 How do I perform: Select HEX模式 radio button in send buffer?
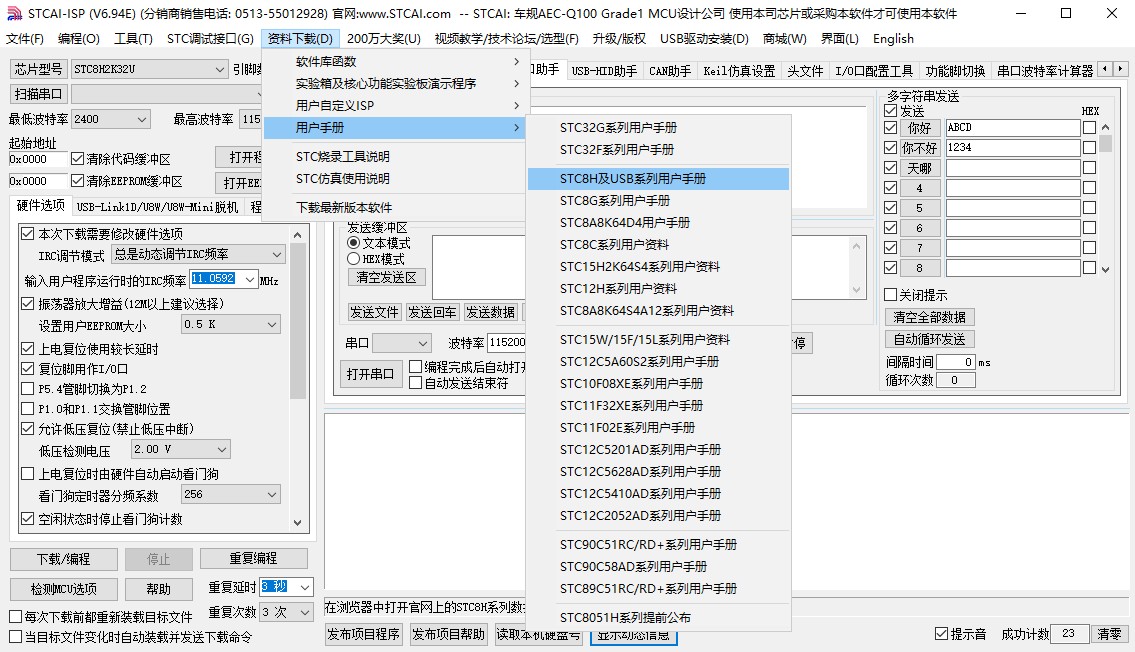[x=353, y=258]
